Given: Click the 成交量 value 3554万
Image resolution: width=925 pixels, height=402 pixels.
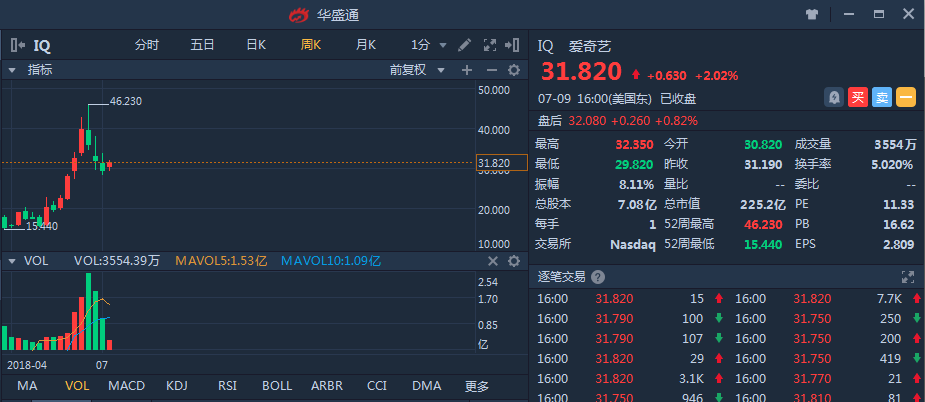Looking at the screenshot, I should [x=895, y=145].
